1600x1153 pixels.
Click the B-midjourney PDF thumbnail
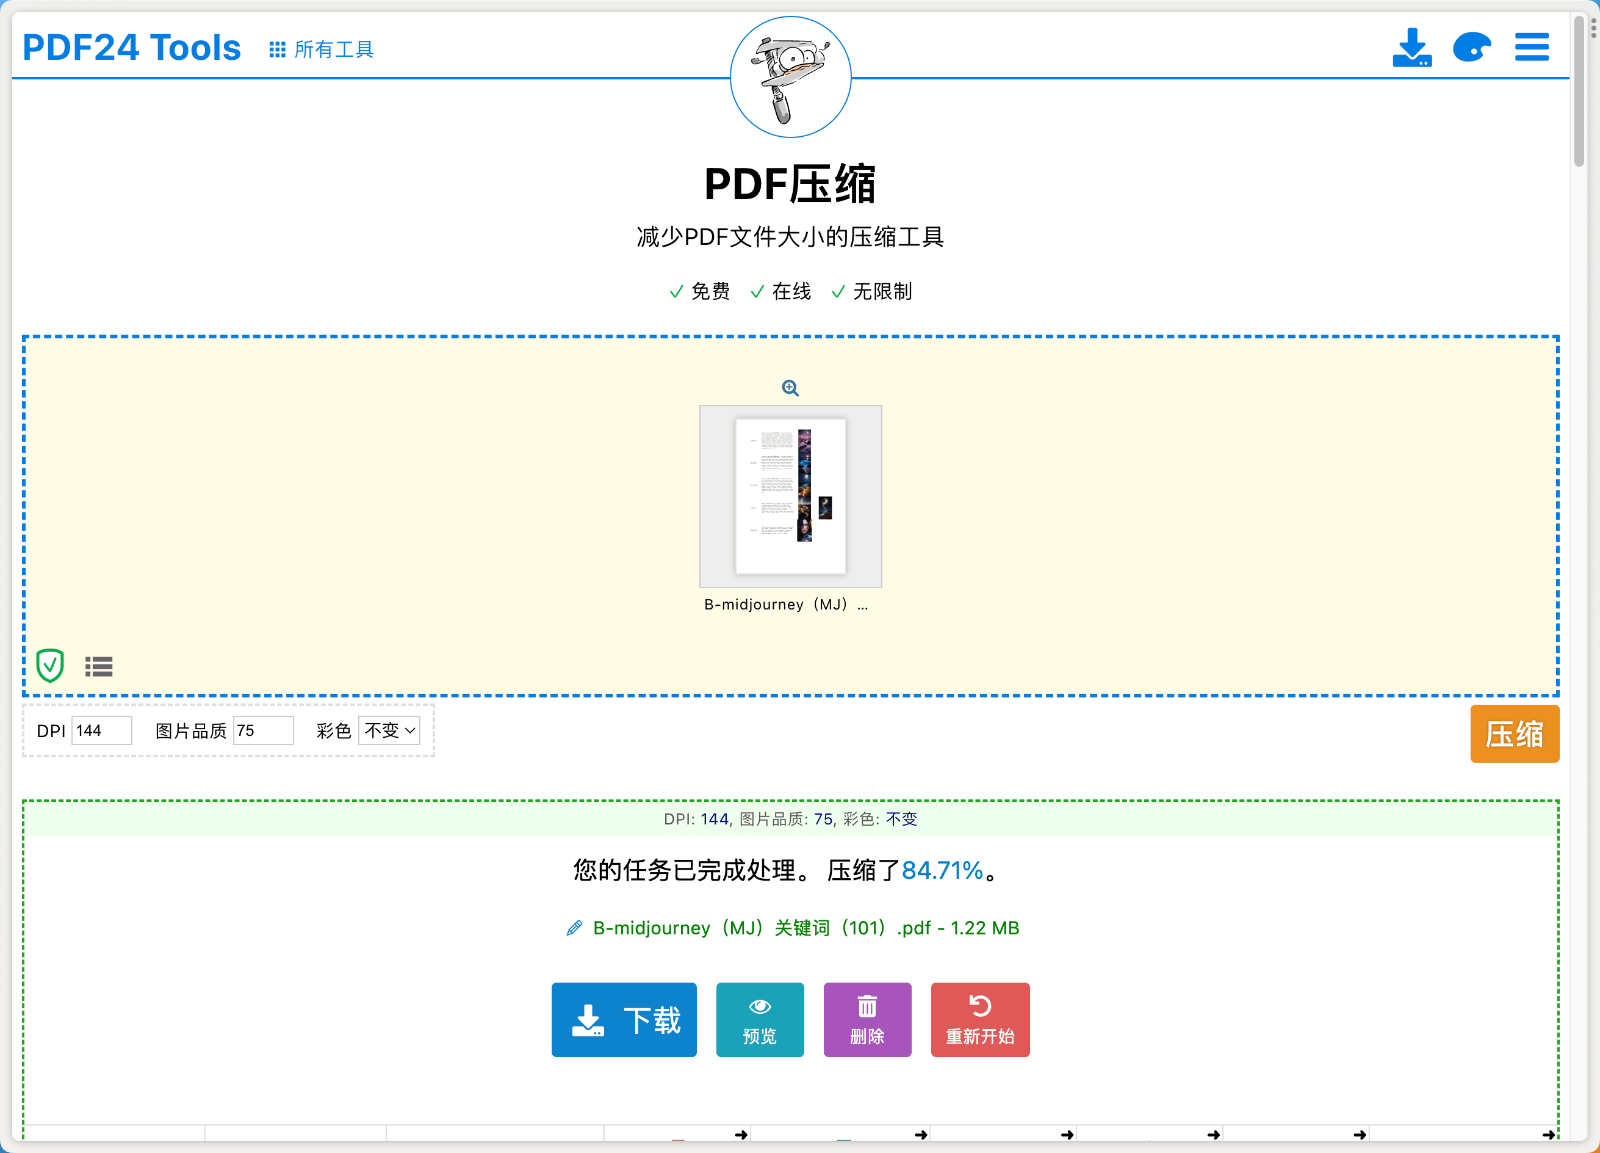point(790,496)
